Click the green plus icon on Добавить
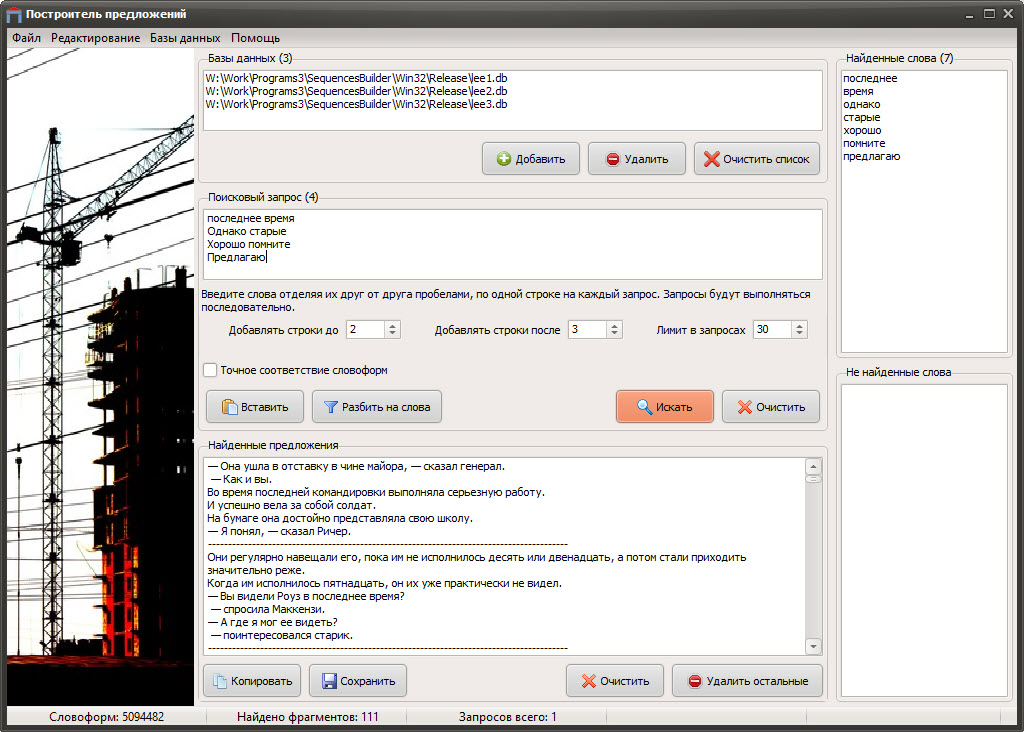The height and width of the screenshot is (732, 1024). [x=504, y=159]
